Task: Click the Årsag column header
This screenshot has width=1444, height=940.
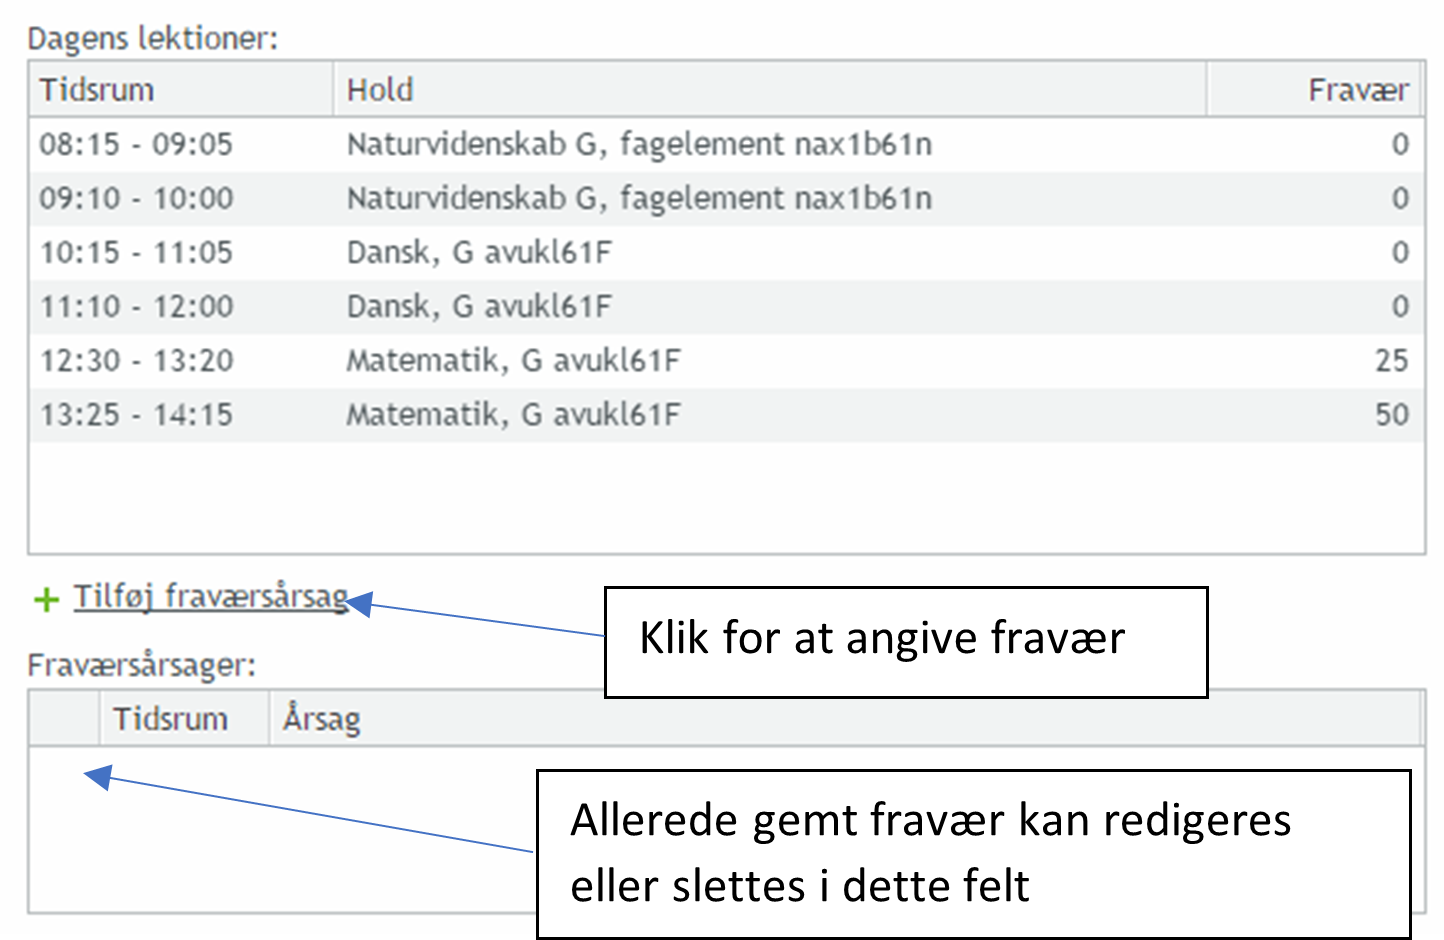Action: pyautogui.click(x=321, y=719)
